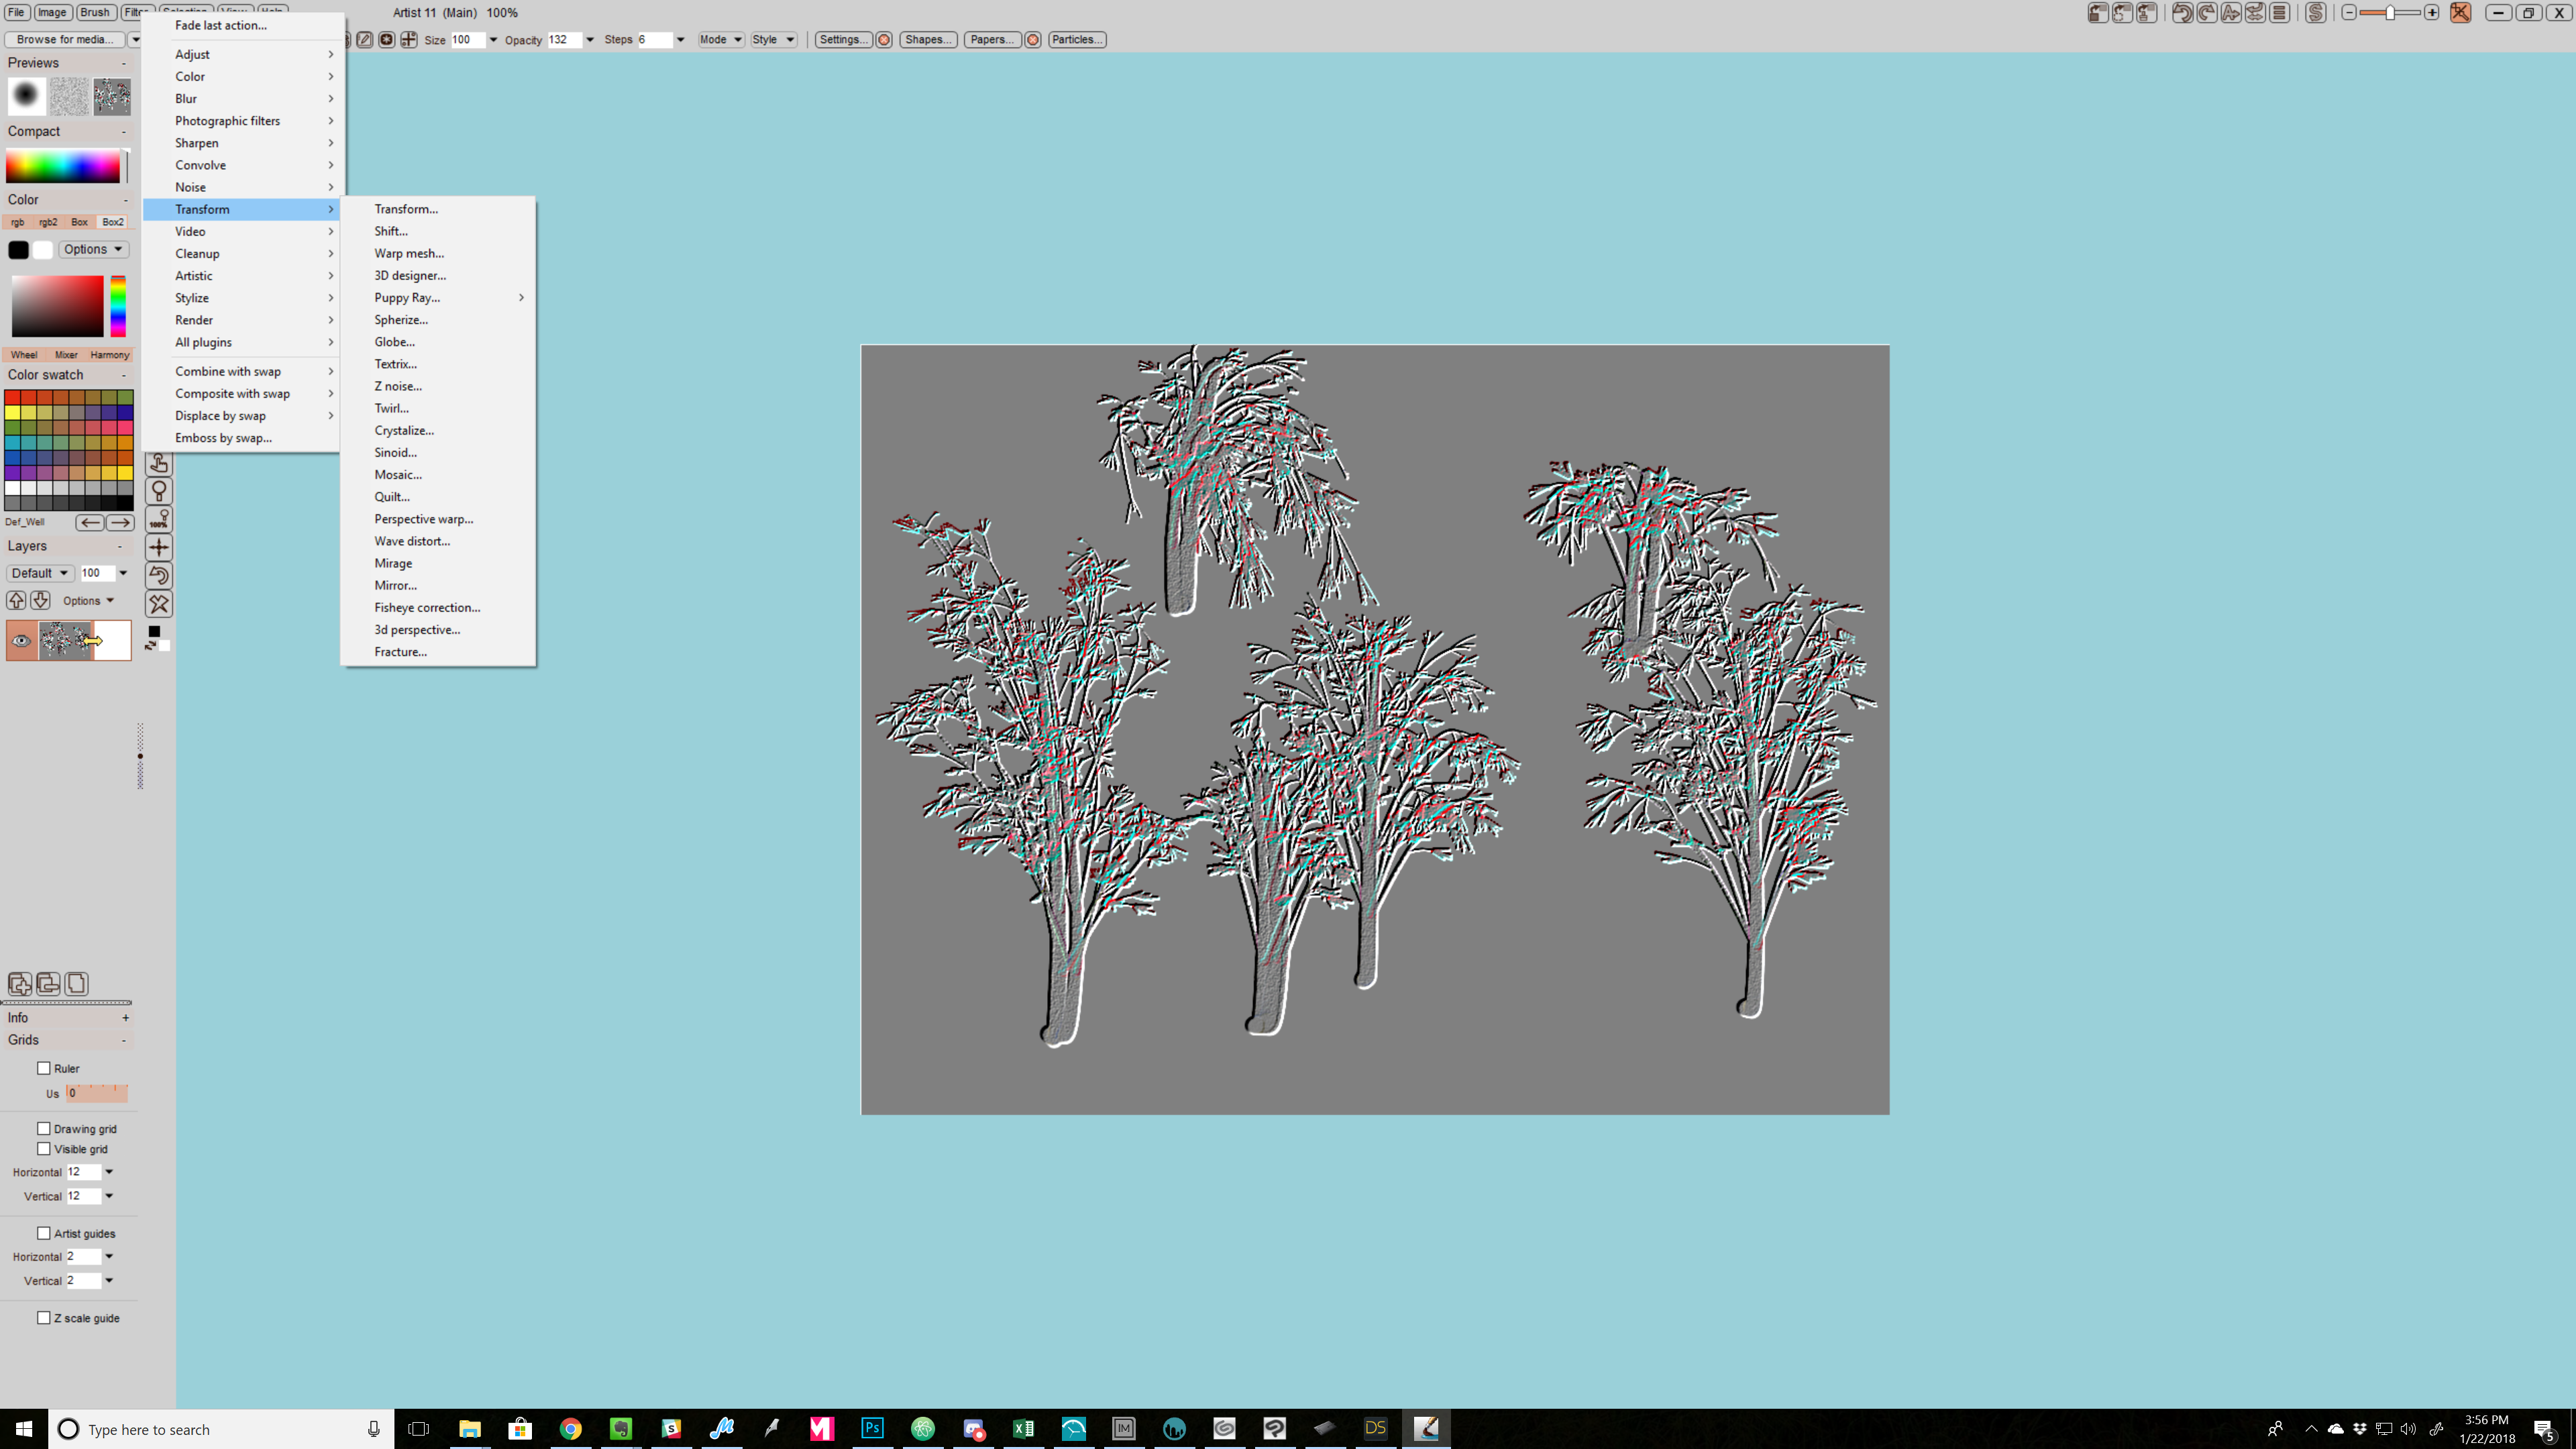Click the undo arrow icon in top toolbar

2182,13
